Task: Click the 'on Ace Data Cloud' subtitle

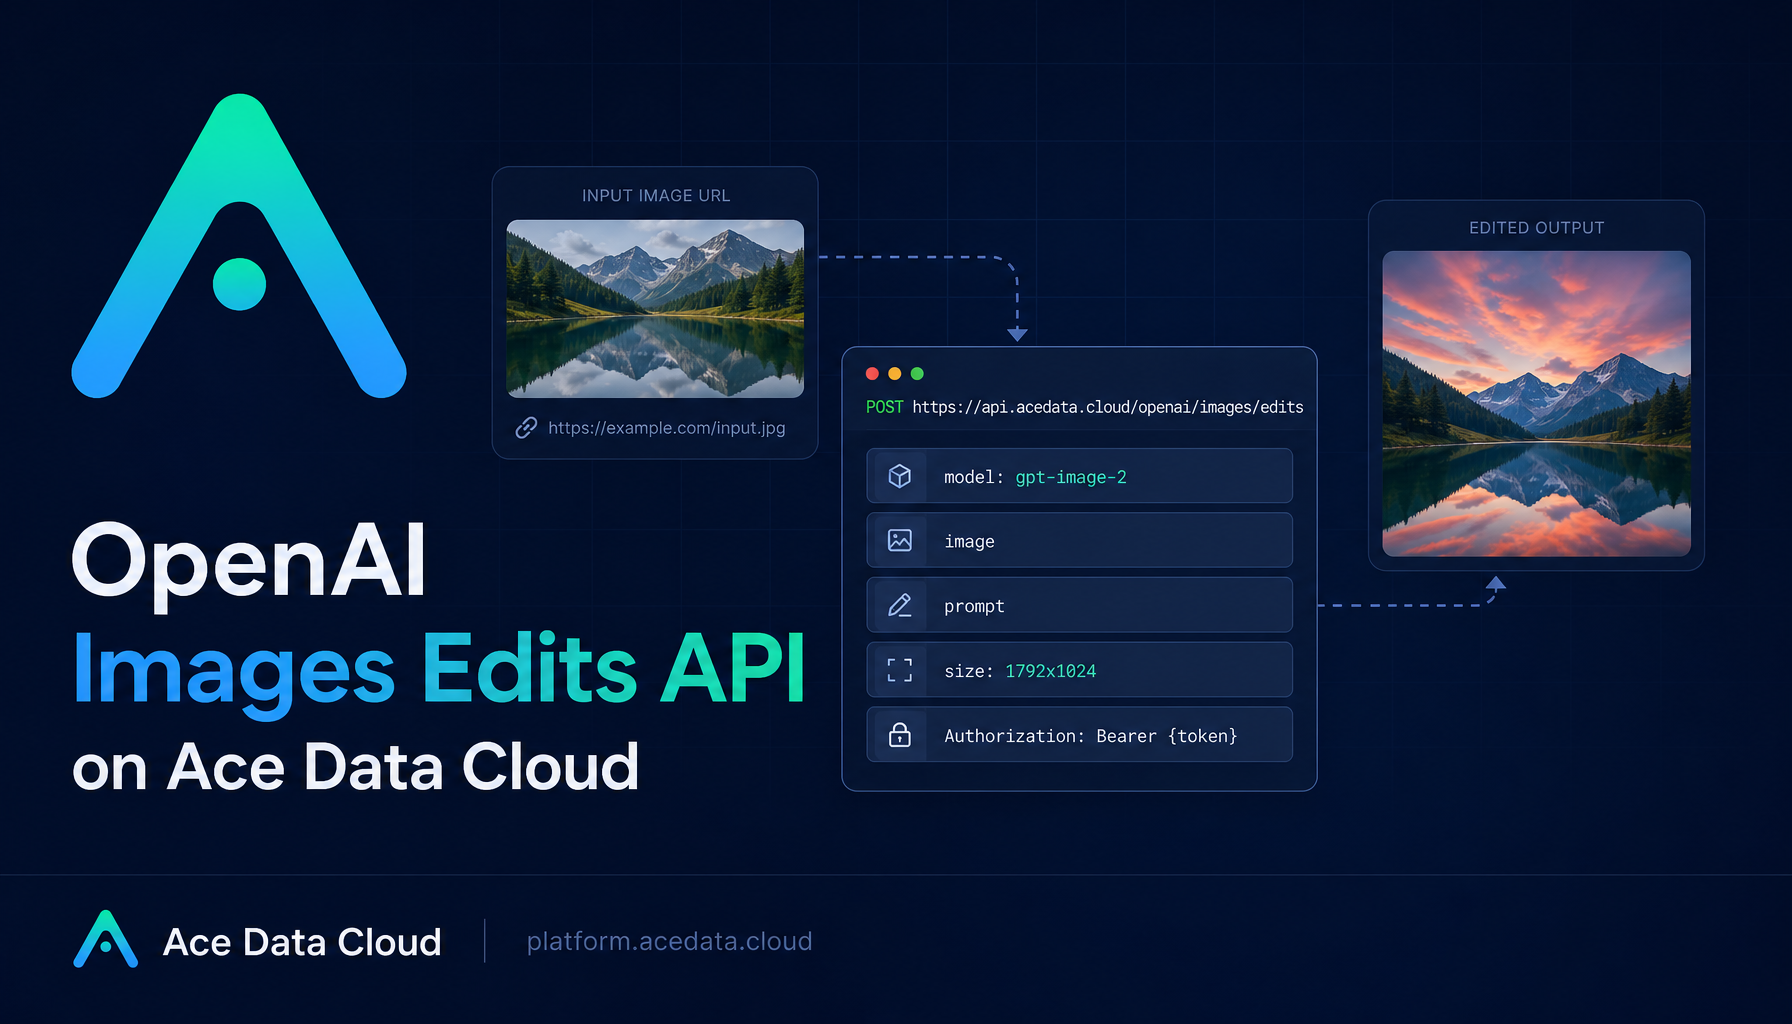Action: [x=355, y=767]
